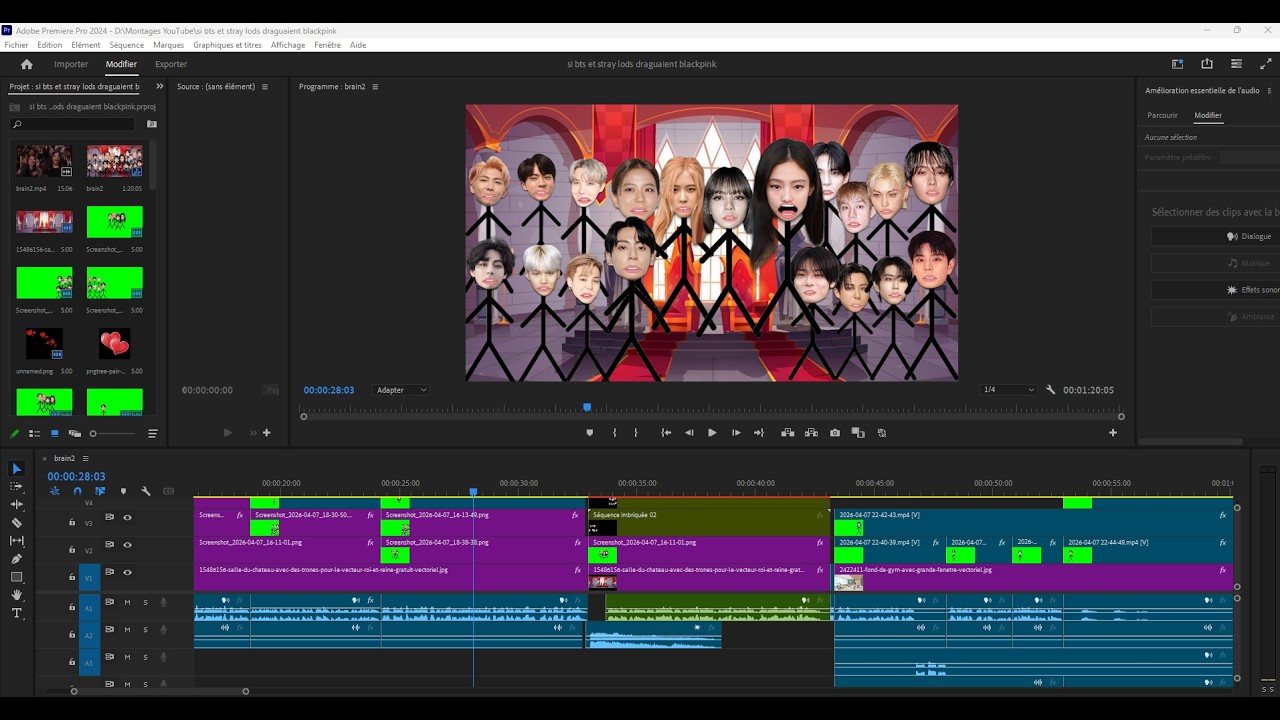Toggle full screen video icon
Viewport: 1280px width, 720px height.
pyautogui.click(x=1266, y=64)
